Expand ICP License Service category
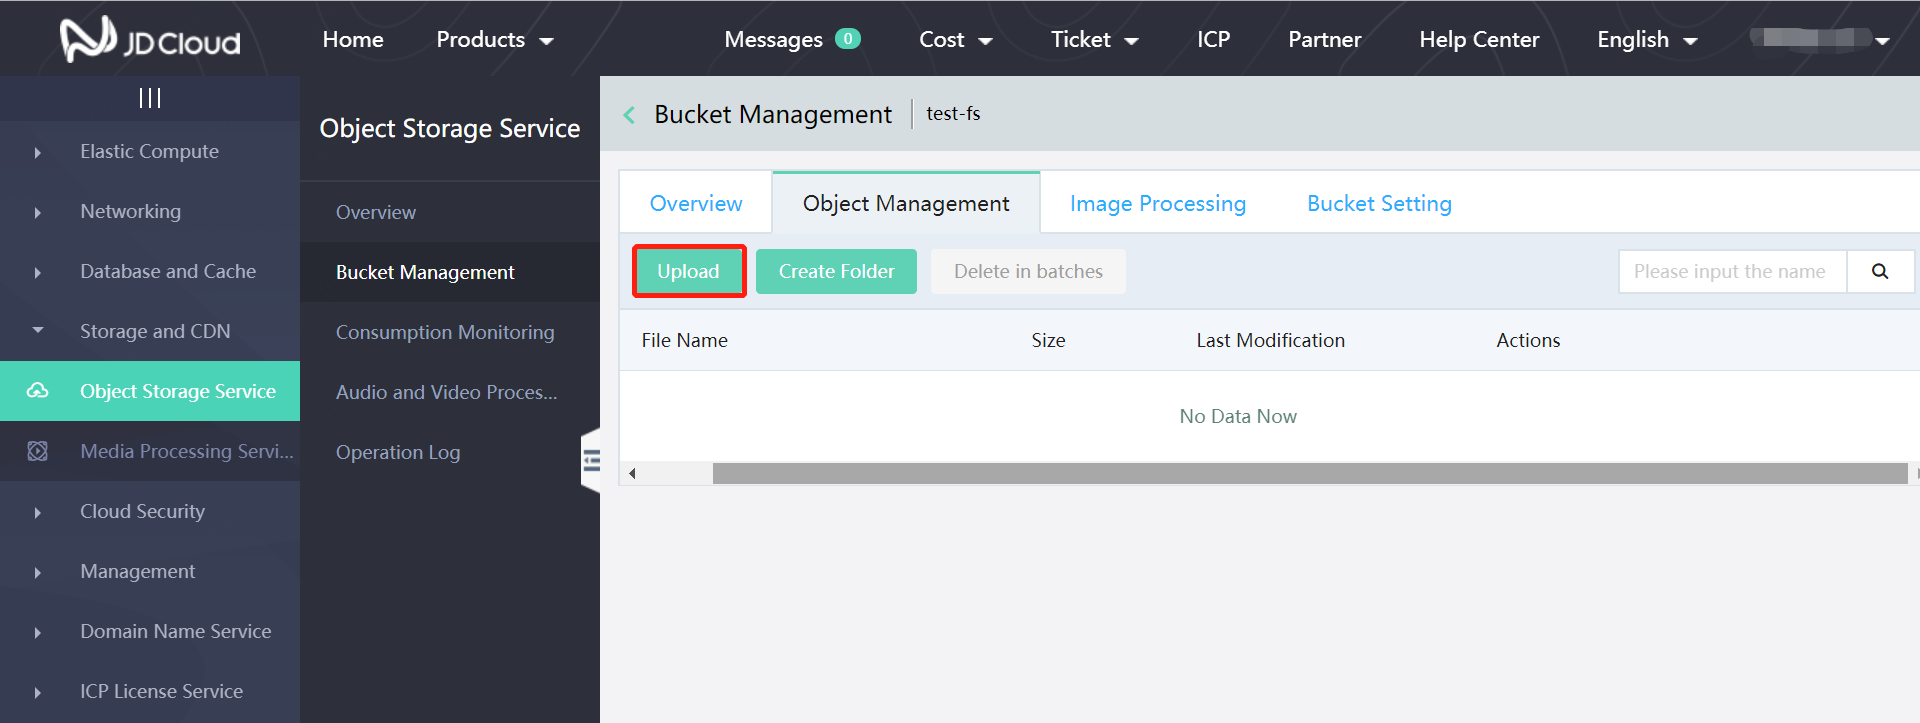Viewport: 1920px width, 723px height. click(38, 692)
